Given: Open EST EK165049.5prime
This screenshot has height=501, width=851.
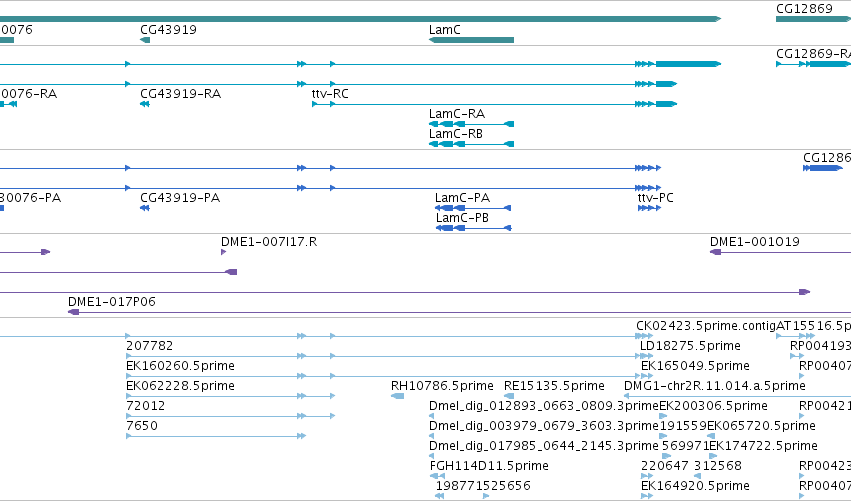Looking at the screenshot, I should pos(695,366).
